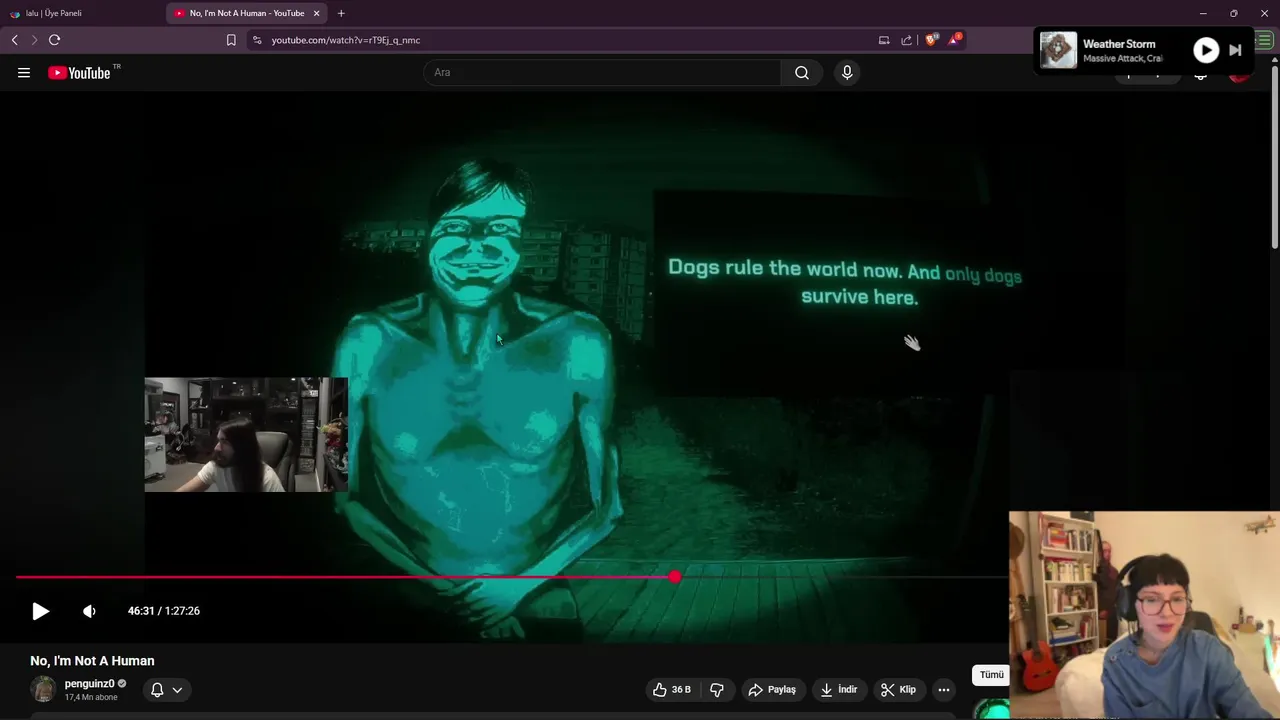Screen dimensions: 1280x720
Task: Expand the subscription notification bell dropdown
Action: (167, 689)
